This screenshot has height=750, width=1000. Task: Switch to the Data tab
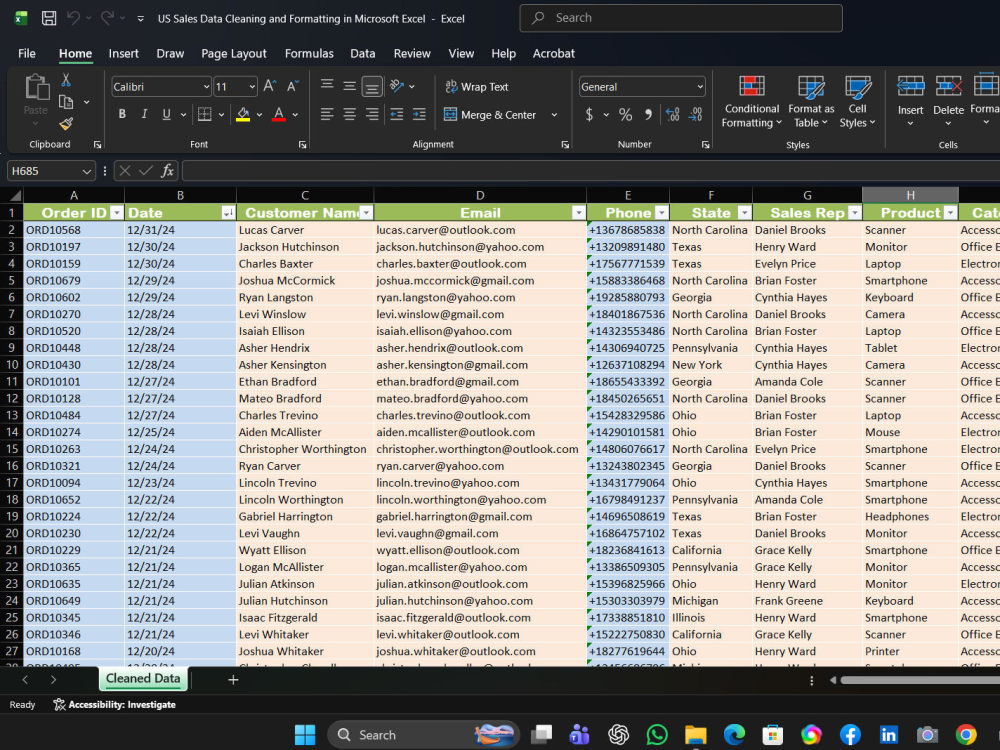click(x=362, y=54)
